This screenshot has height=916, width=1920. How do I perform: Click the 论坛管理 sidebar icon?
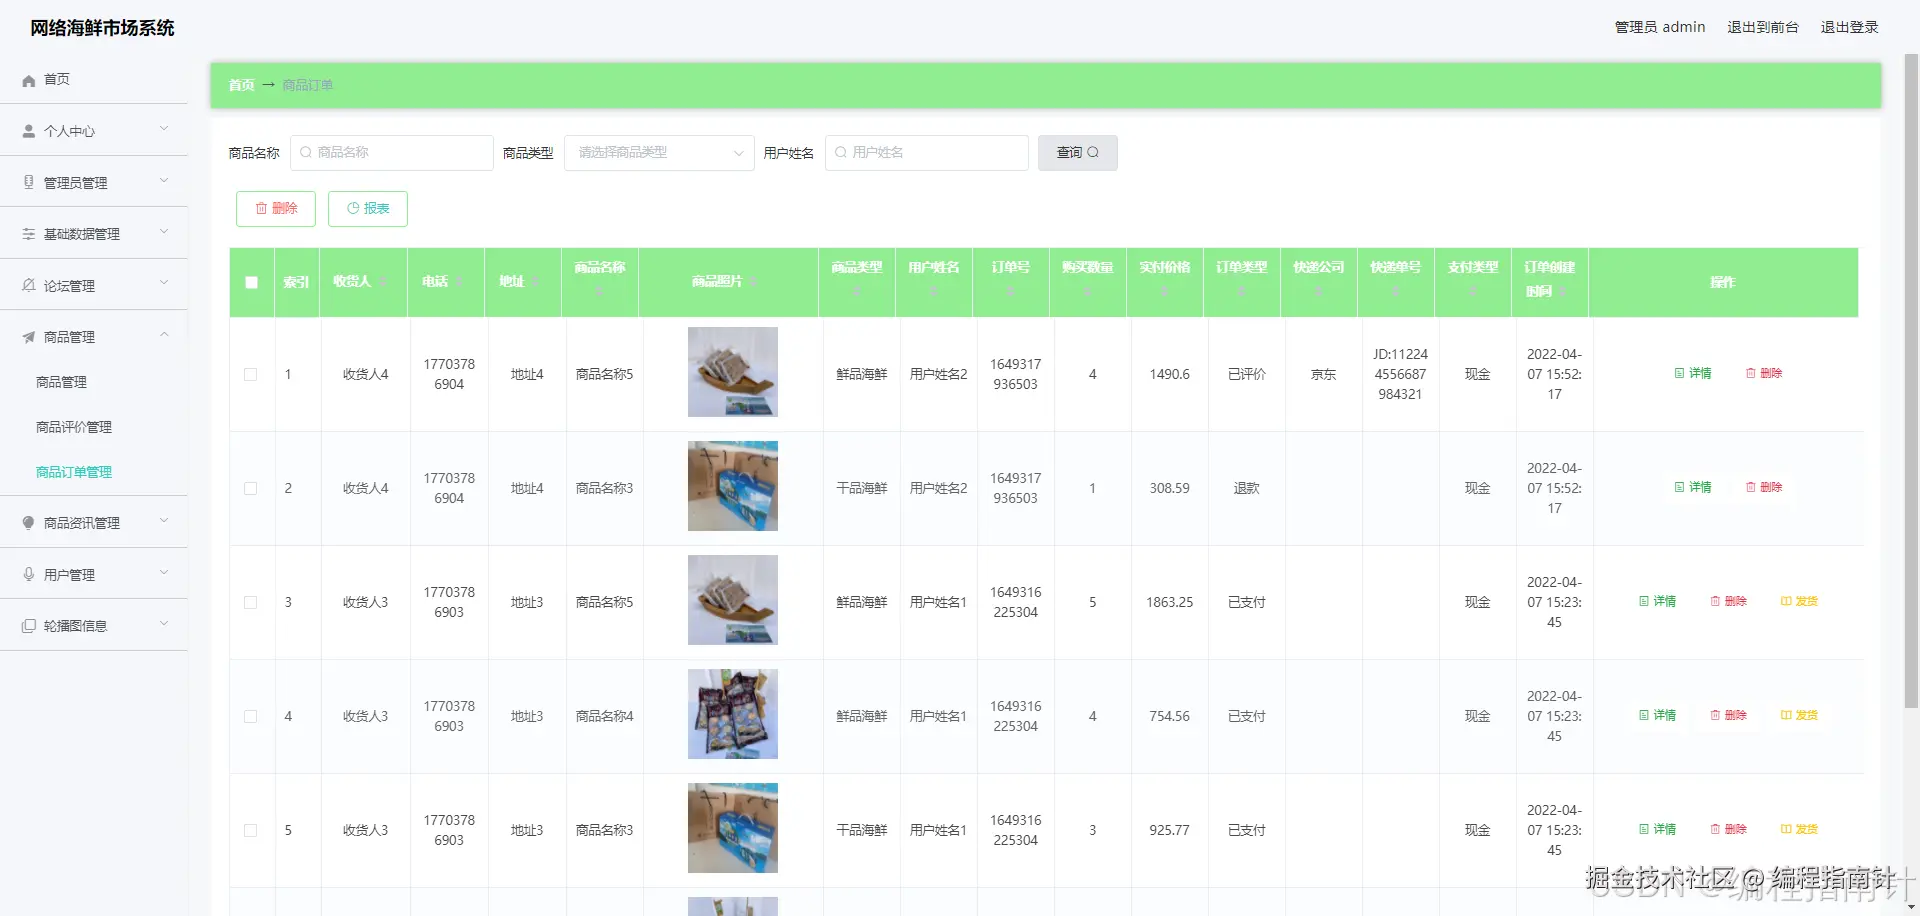click(x=29, y=285)
